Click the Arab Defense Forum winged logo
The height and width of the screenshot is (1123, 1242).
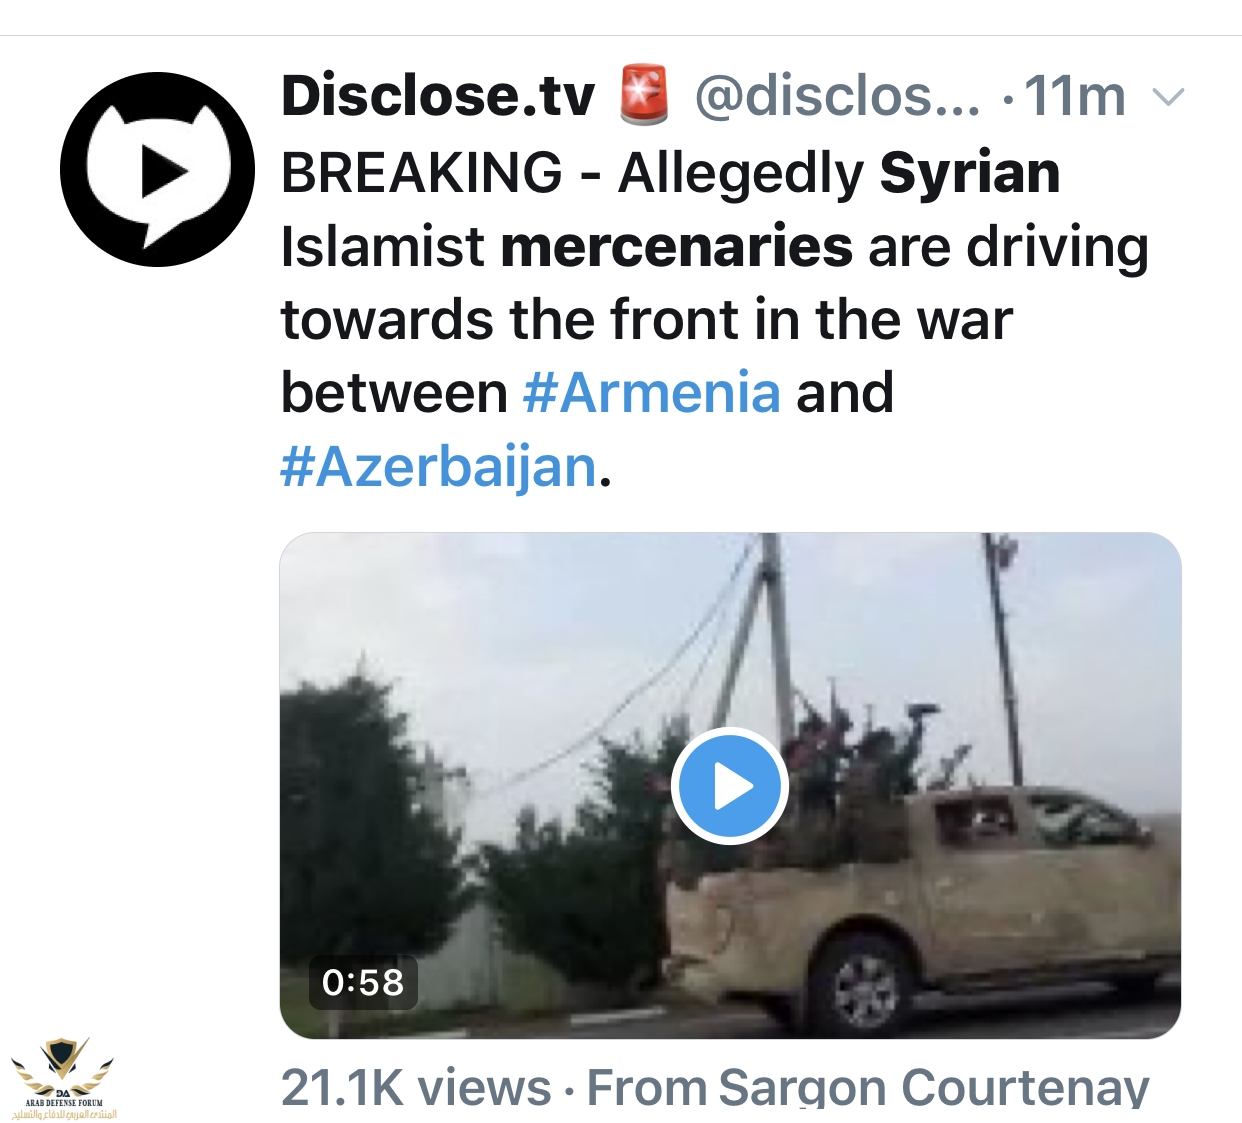click(x=63, y=1068)
